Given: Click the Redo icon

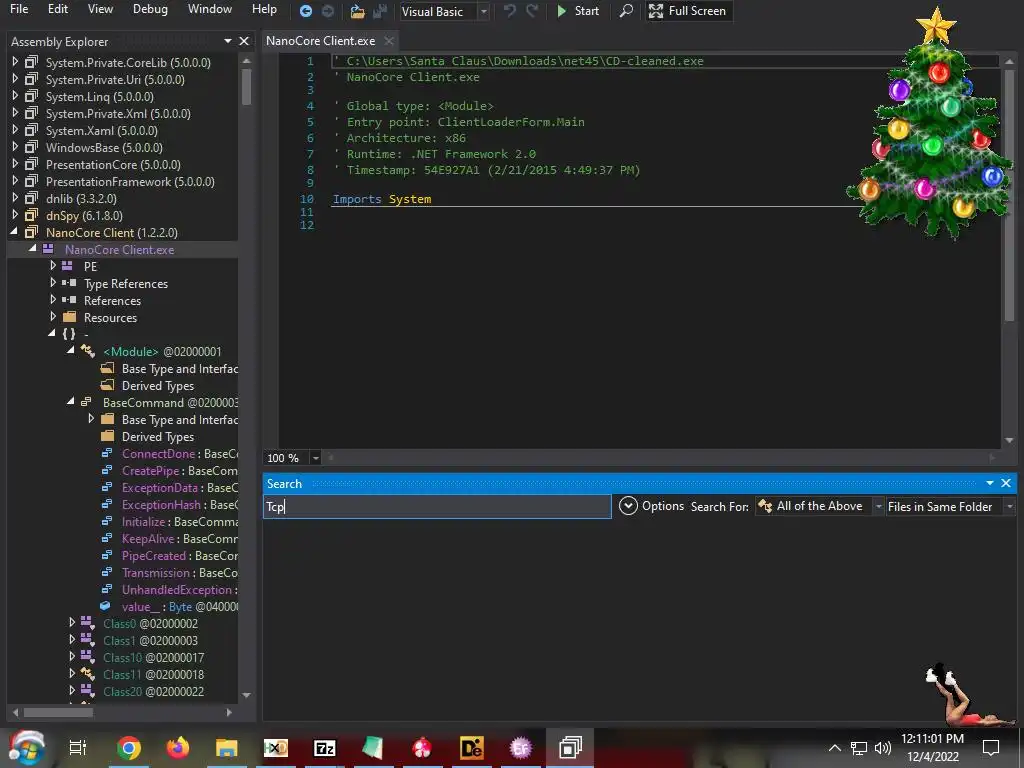Looking at the screenshot, I should 532,11.
